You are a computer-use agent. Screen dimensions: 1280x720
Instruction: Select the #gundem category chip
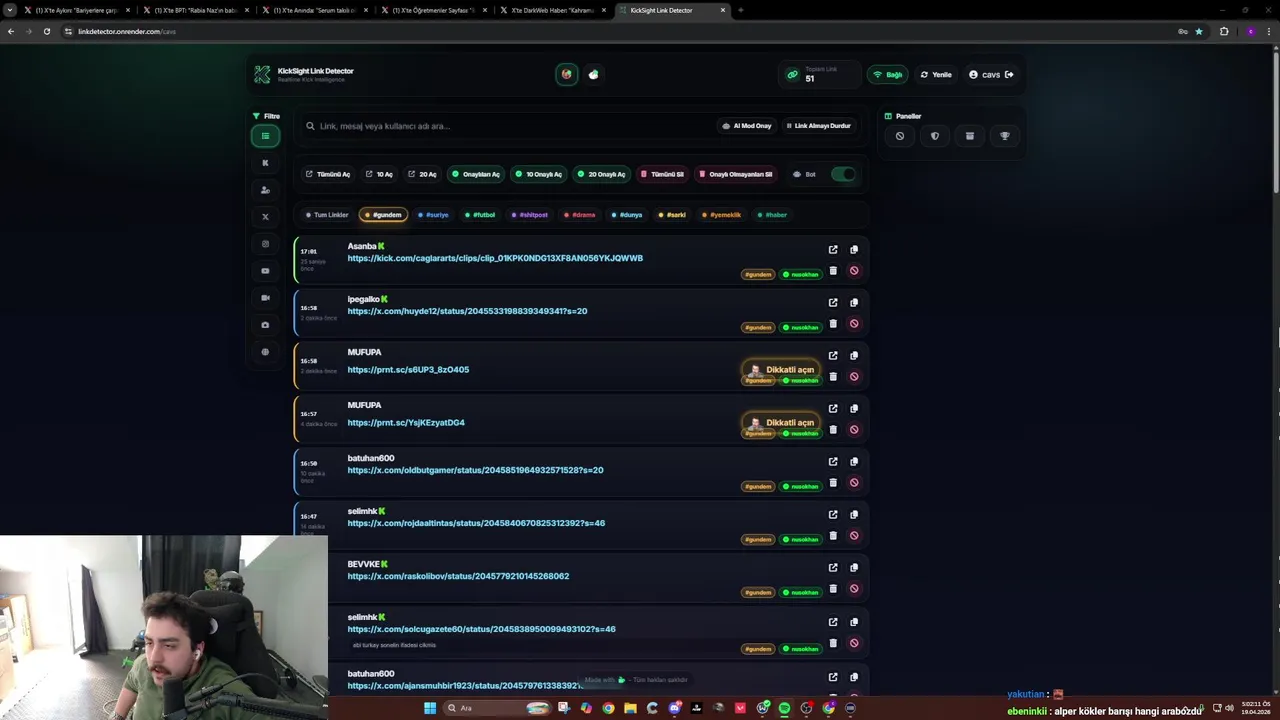(x=383, y=215)
